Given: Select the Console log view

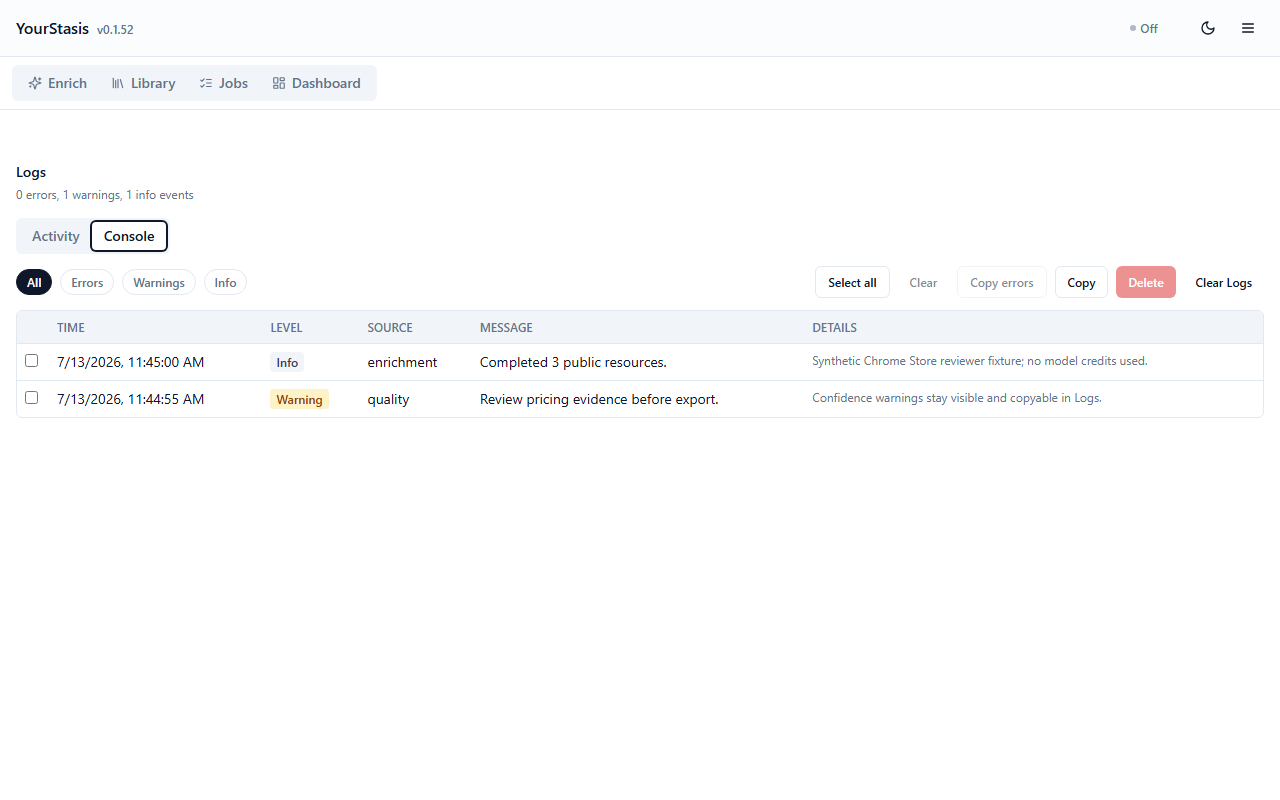Looking at the screenshot, I should (129, 236).
